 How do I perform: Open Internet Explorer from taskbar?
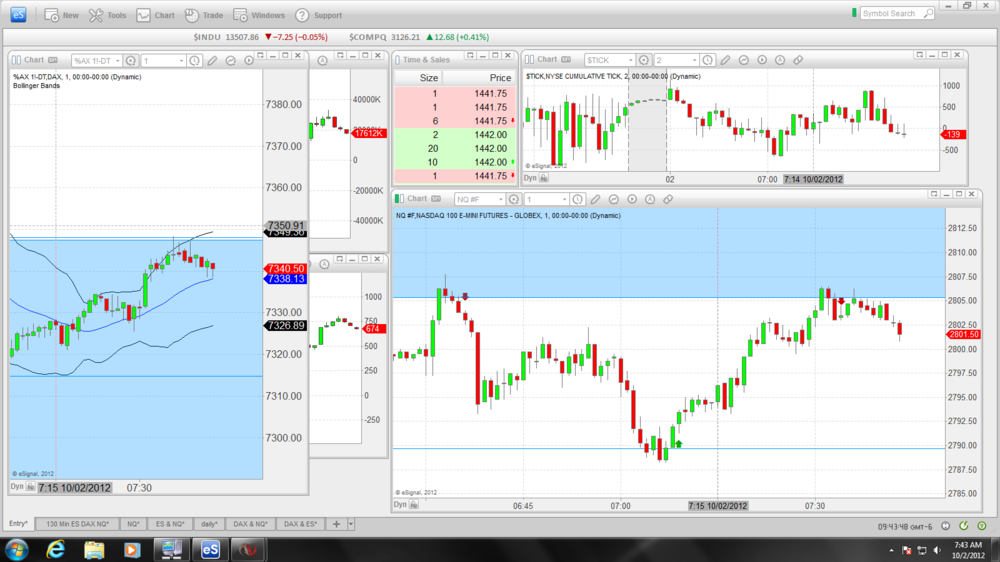[56, 549]
